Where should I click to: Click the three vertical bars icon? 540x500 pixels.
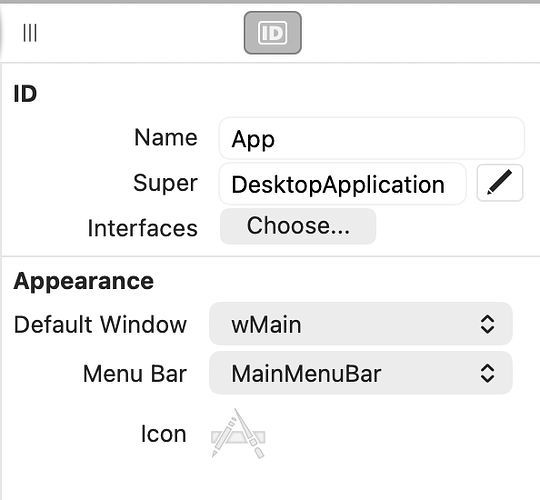tap(30, 33)
